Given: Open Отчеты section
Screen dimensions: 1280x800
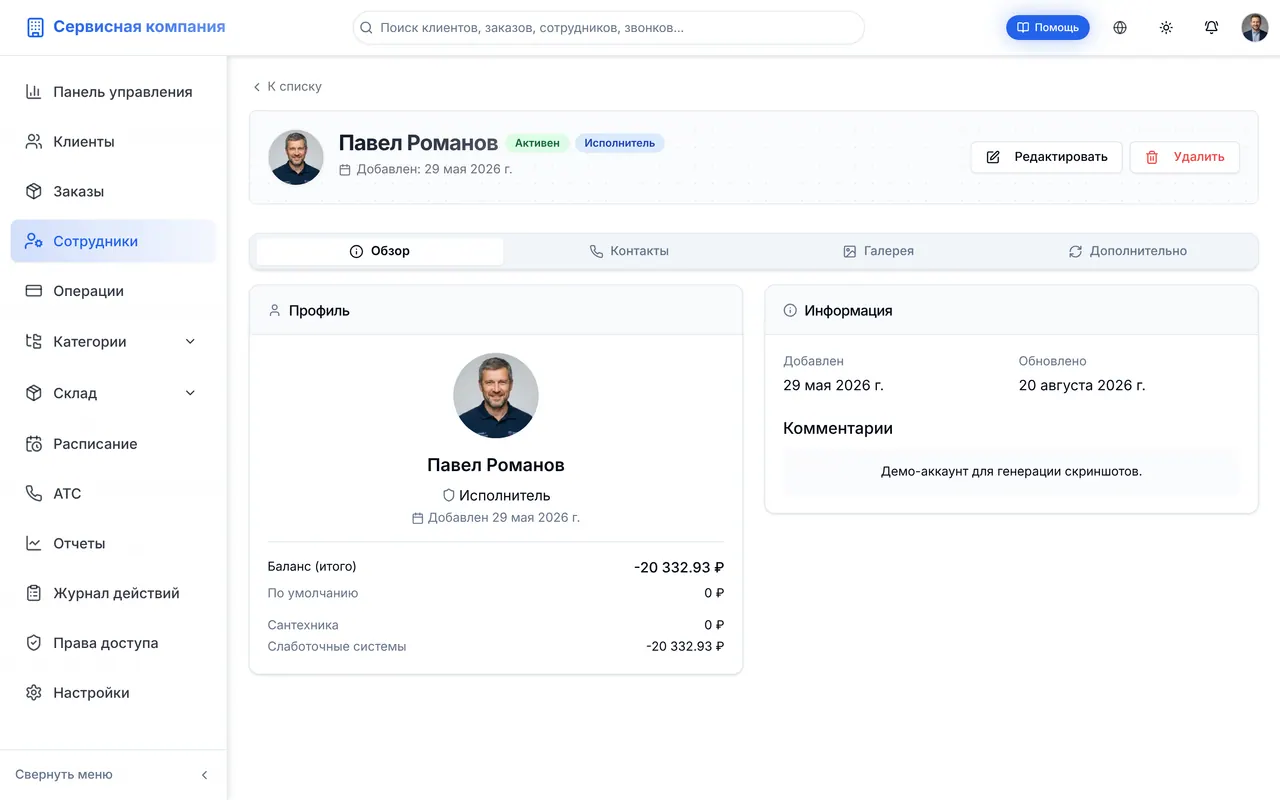Looking at the screenshot, I should [113, 544].
